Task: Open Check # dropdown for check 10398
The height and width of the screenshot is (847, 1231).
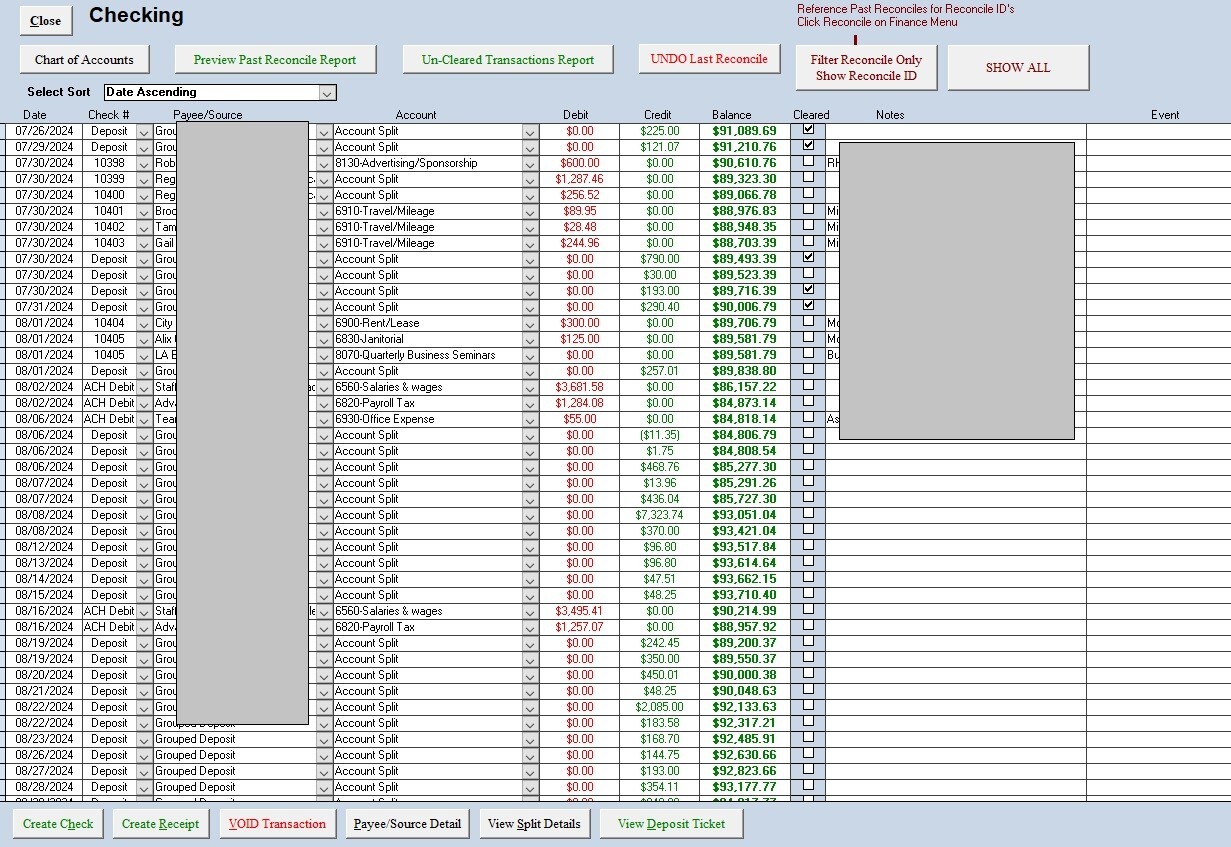Action: (x=144, y=163)
